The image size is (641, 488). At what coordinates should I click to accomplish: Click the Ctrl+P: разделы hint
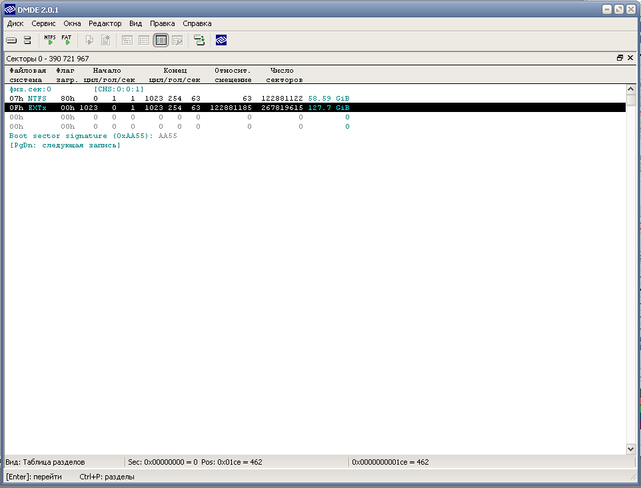point(107,477)
